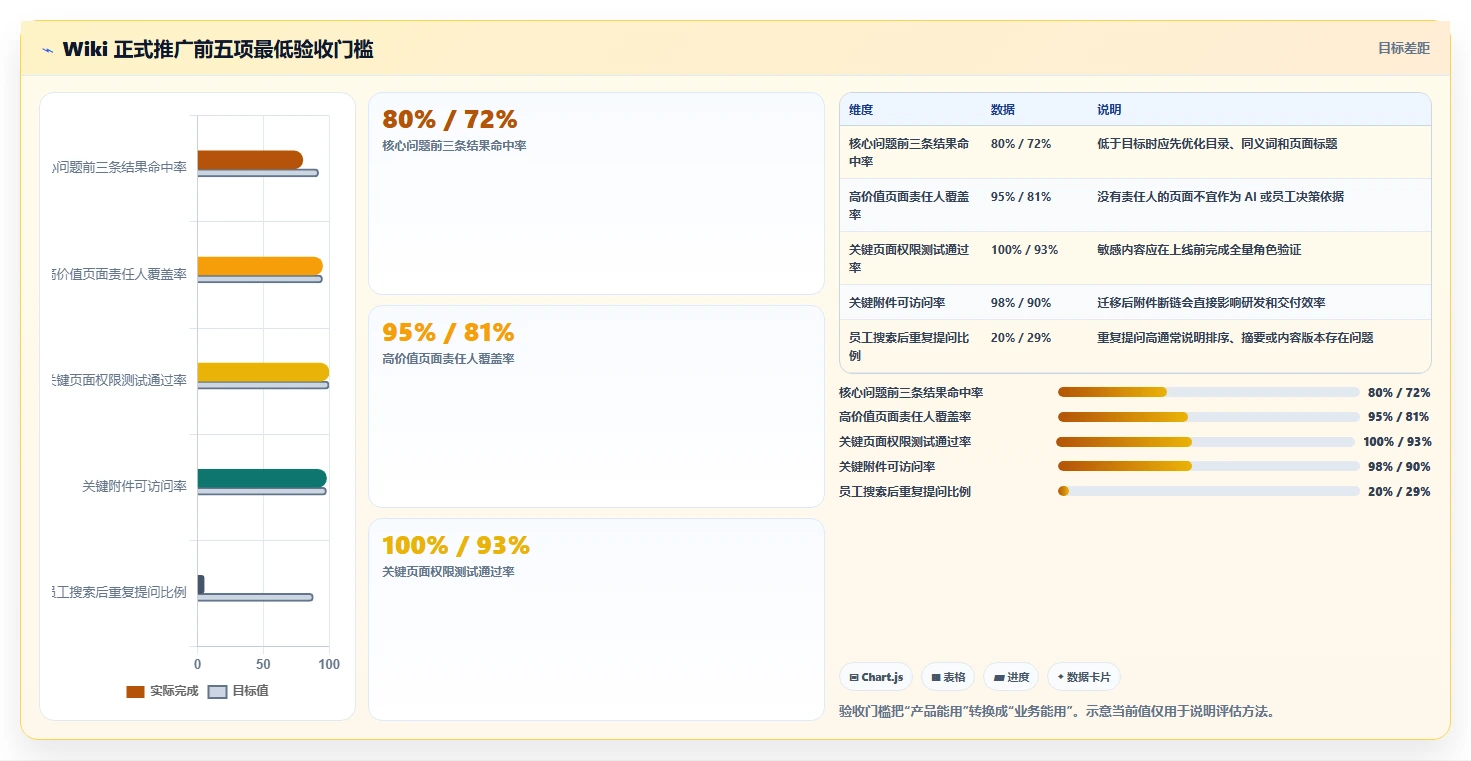The height and width of the screenshot is (761, 1471).
Task: Click the 表格 tag chip
Action: [948, 677]
